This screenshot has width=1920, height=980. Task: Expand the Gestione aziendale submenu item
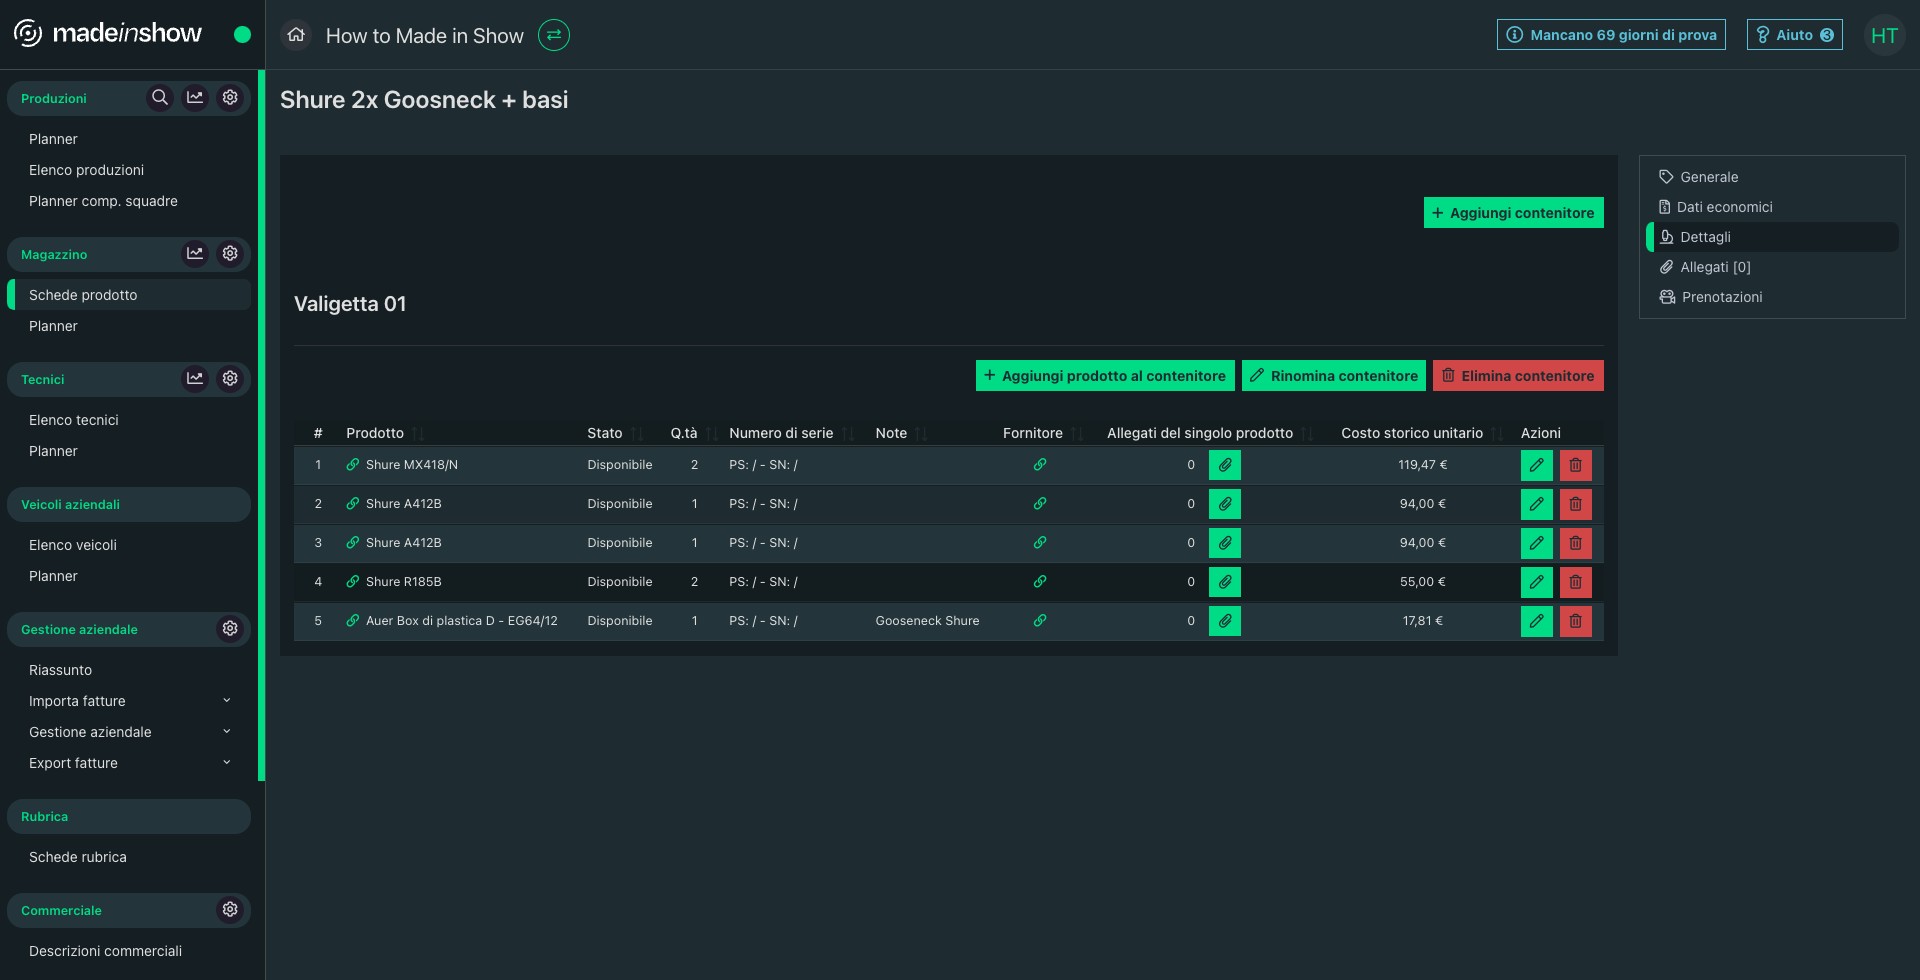(130, 732)
